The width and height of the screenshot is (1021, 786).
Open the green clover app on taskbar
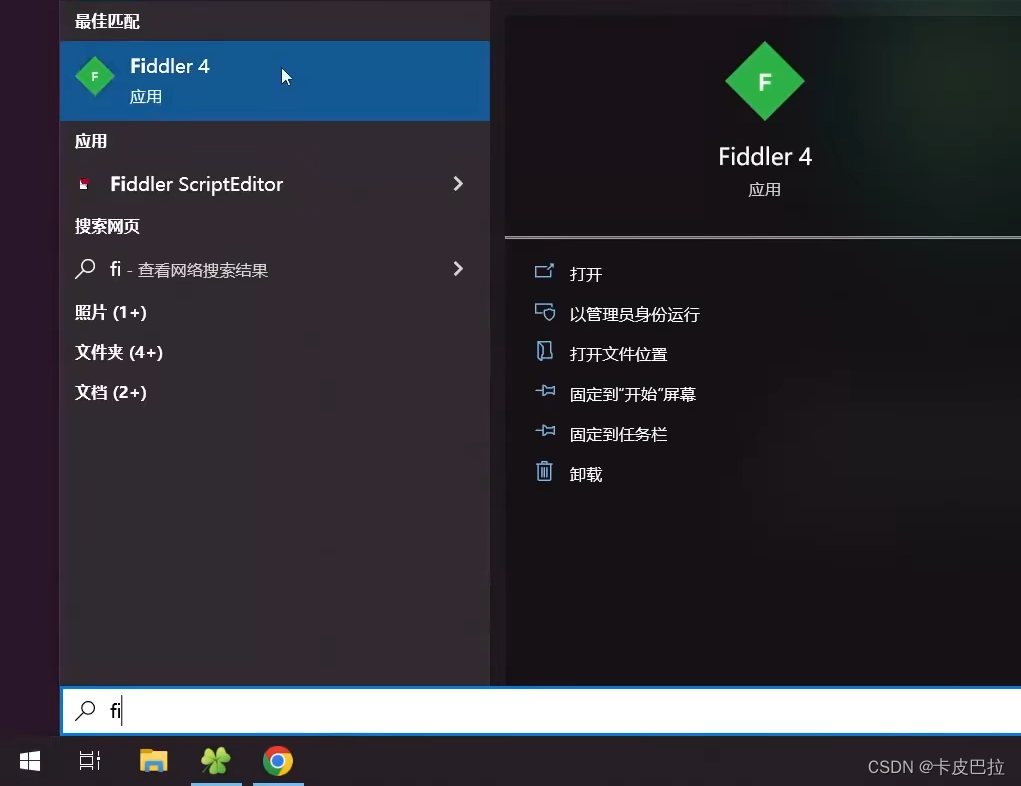click(216, 761)
